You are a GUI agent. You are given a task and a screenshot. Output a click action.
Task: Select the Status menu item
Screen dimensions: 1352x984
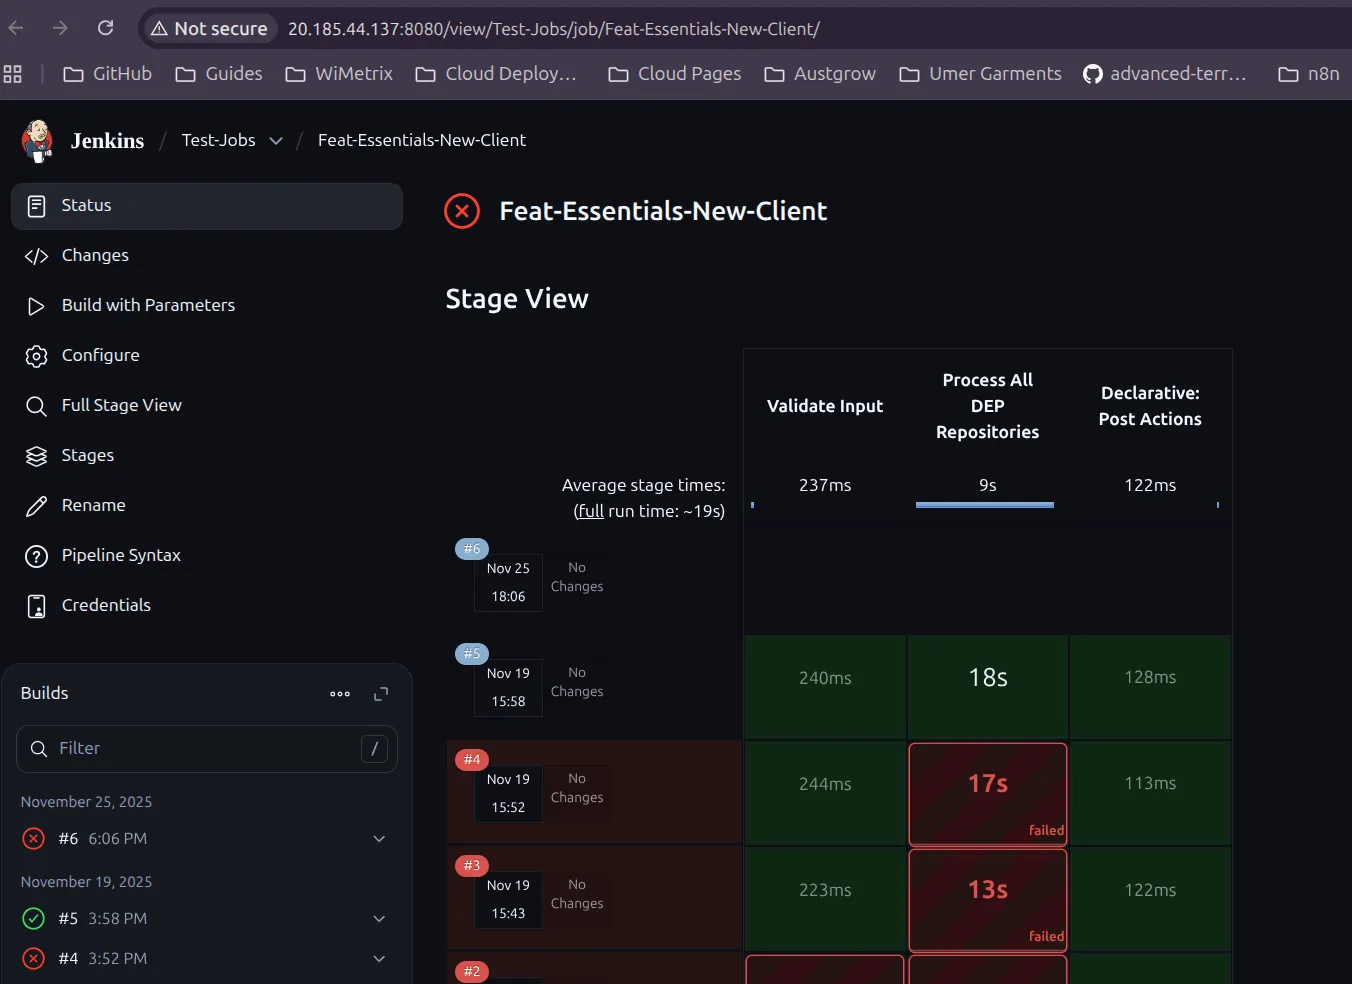[x=206, y=206]
